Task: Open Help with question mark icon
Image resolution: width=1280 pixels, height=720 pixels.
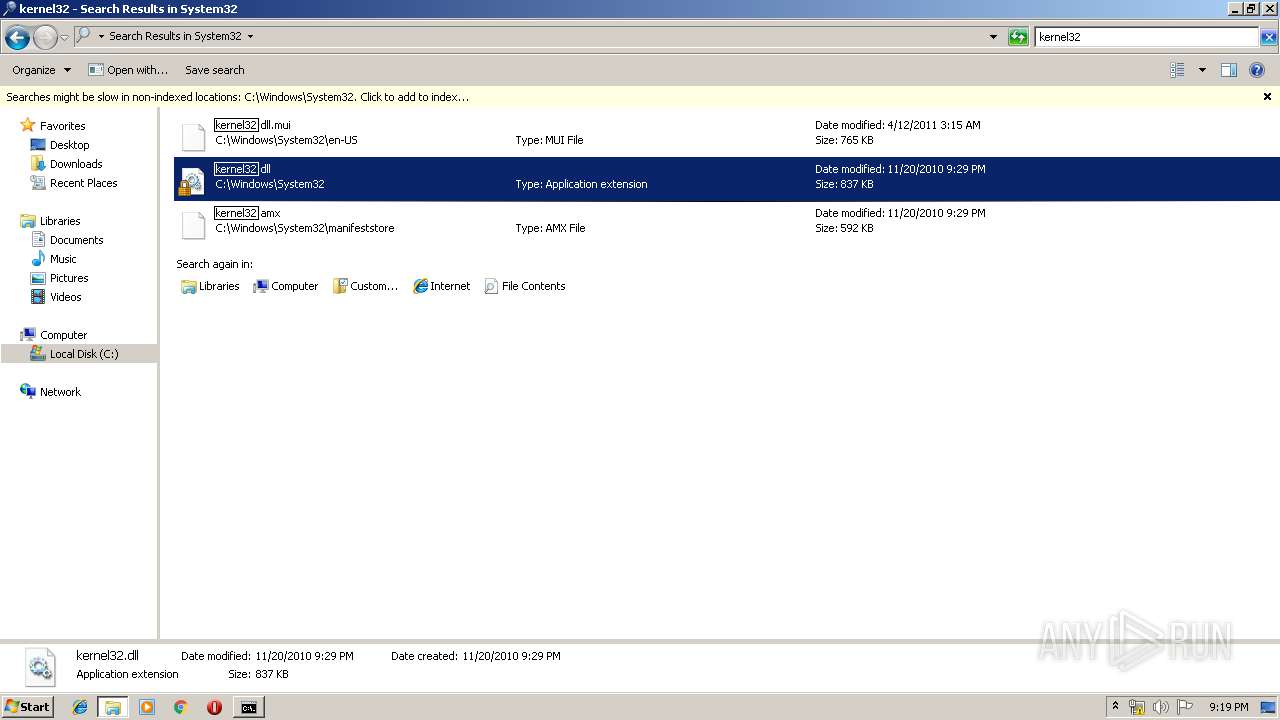Action: 1257,70
